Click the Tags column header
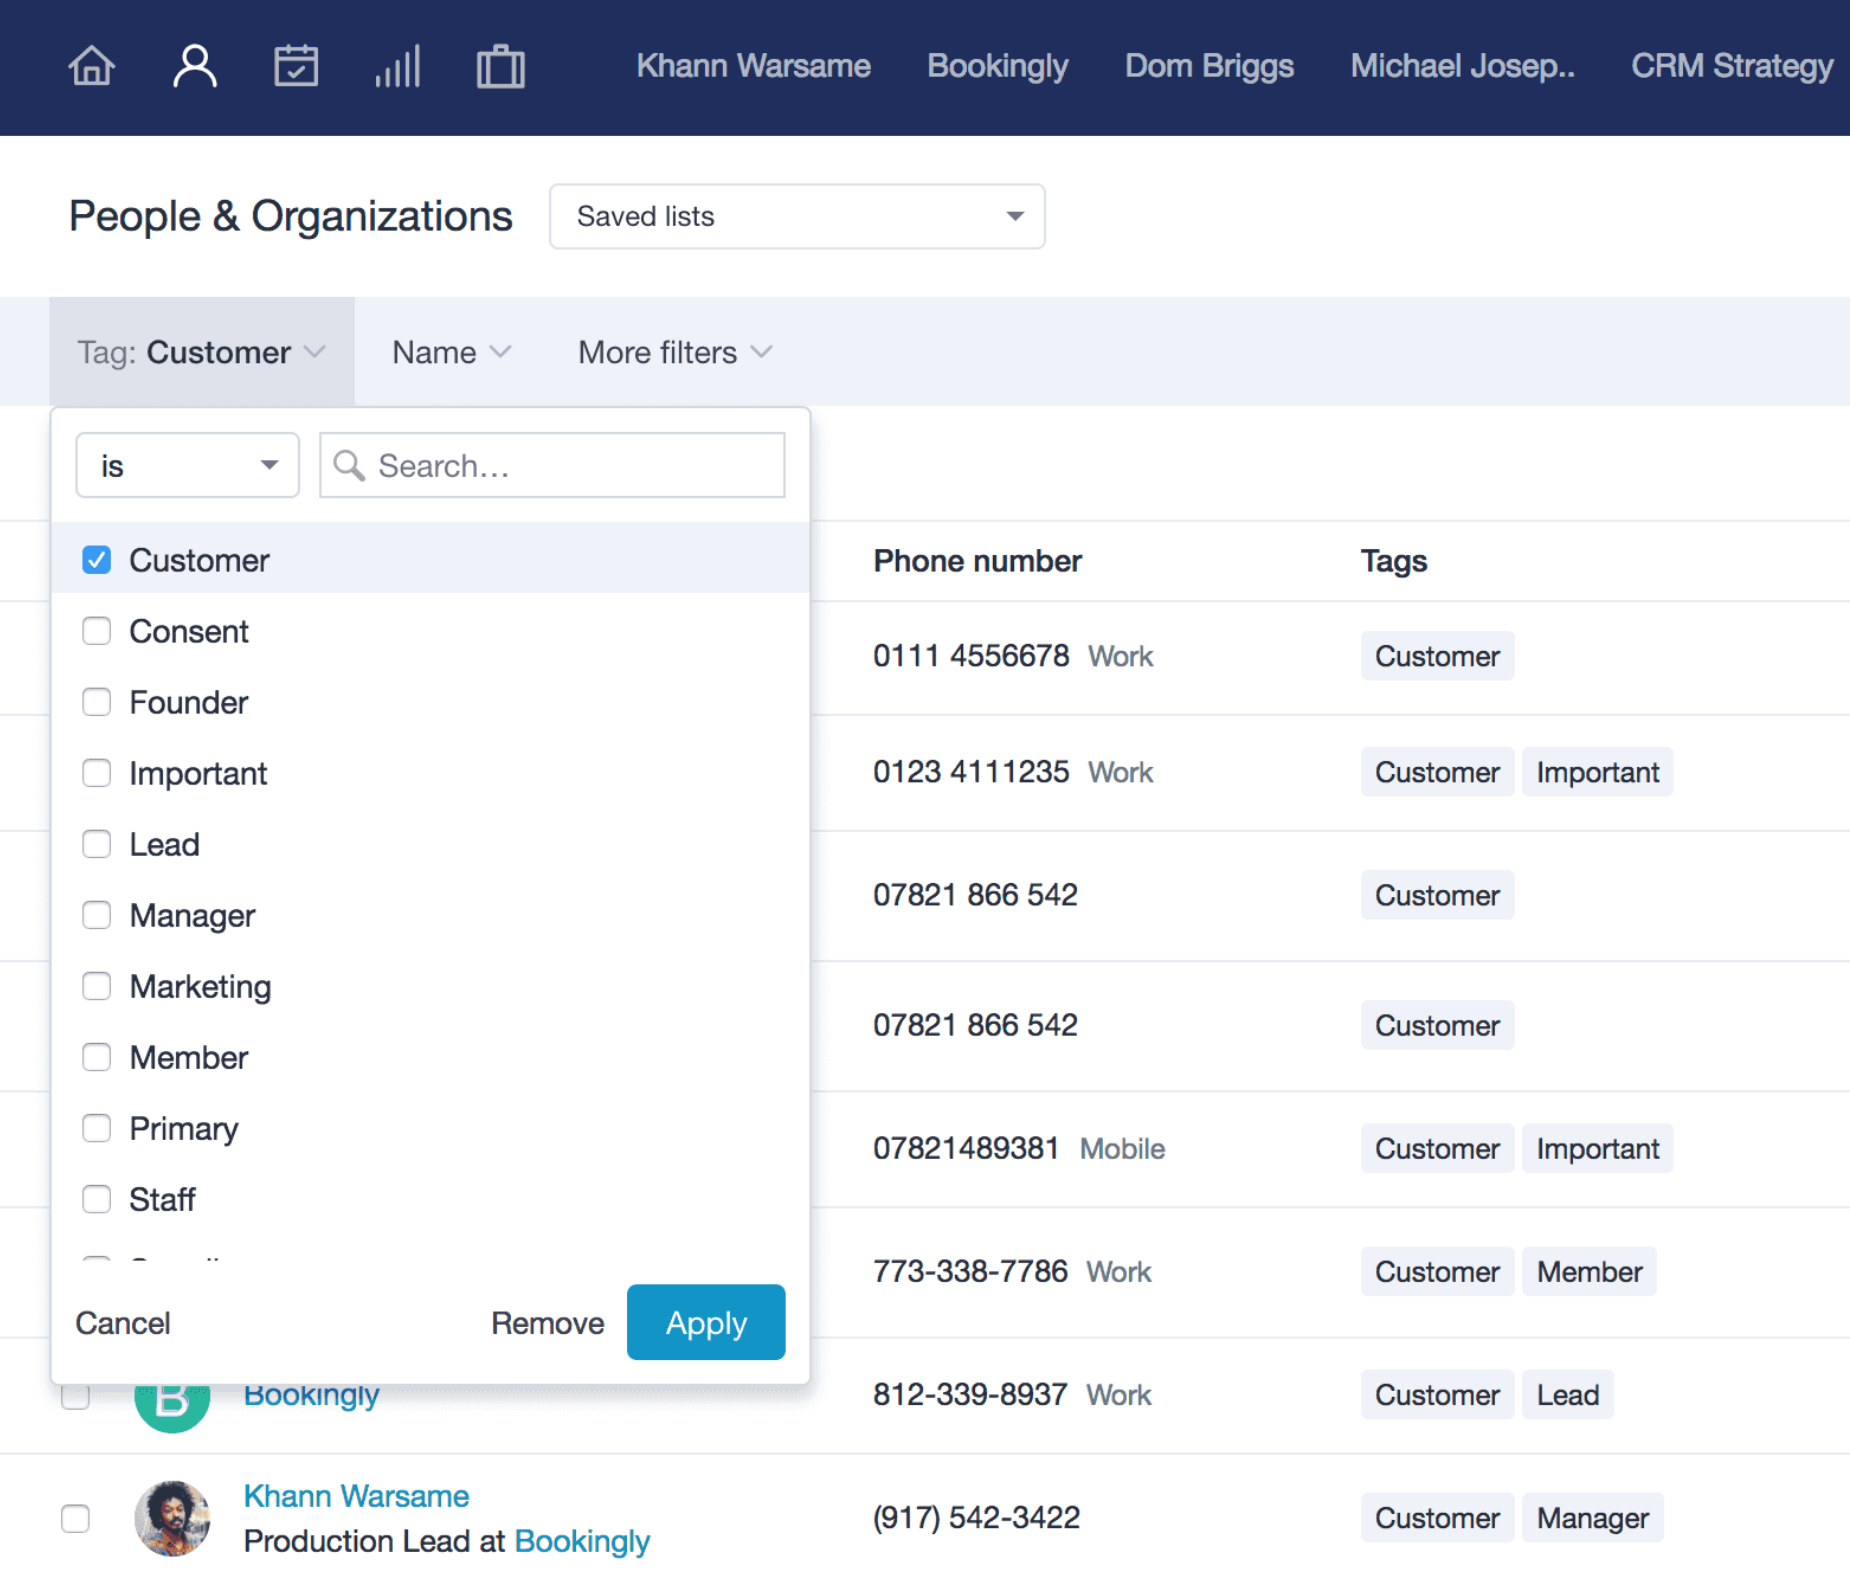This screenshot has height=1574, width=1850. coord(1394,561)
